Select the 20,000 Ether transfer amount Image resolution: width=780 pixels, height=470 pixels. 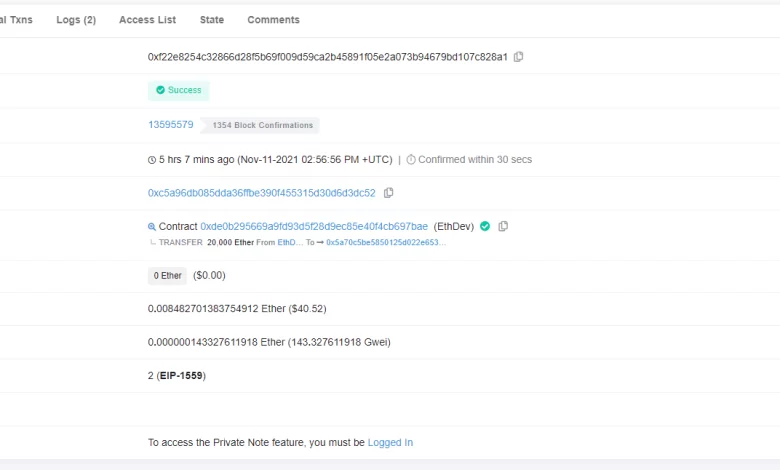[230, 242]
